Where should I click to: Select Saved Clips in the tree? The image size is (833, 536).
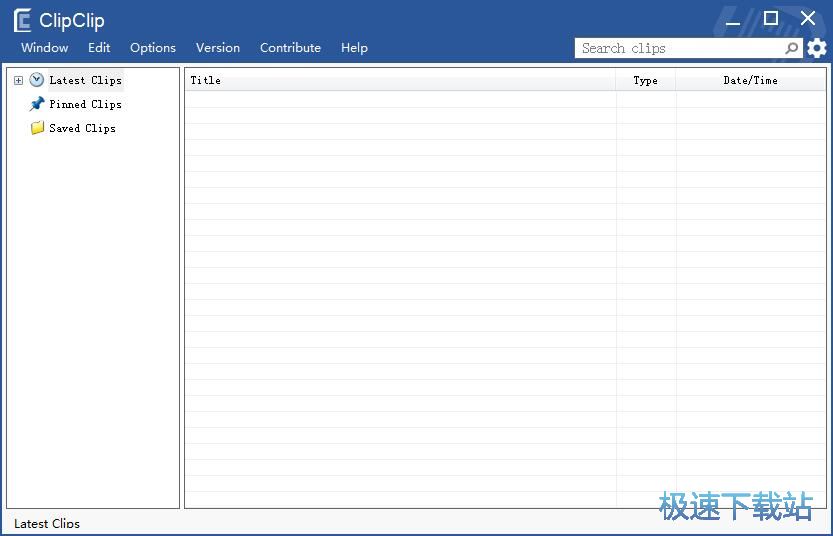click(x=82, y=128)
